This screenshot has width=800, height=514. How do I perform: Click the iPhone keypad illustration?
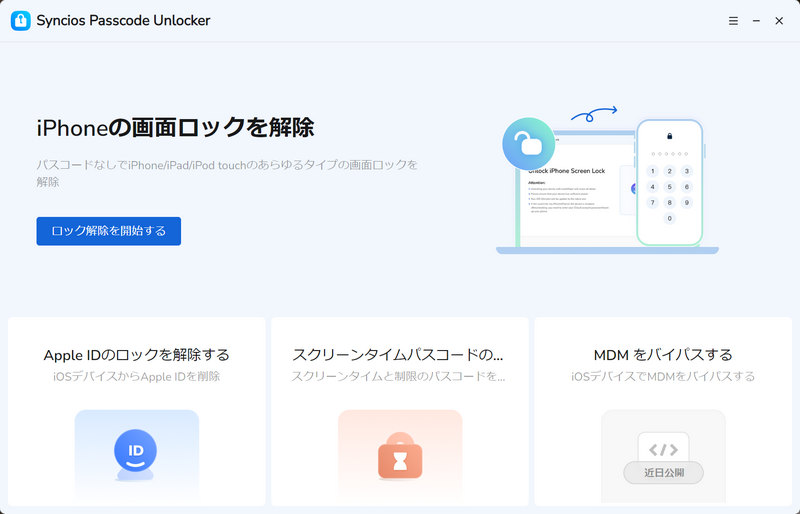pos(669,183)
